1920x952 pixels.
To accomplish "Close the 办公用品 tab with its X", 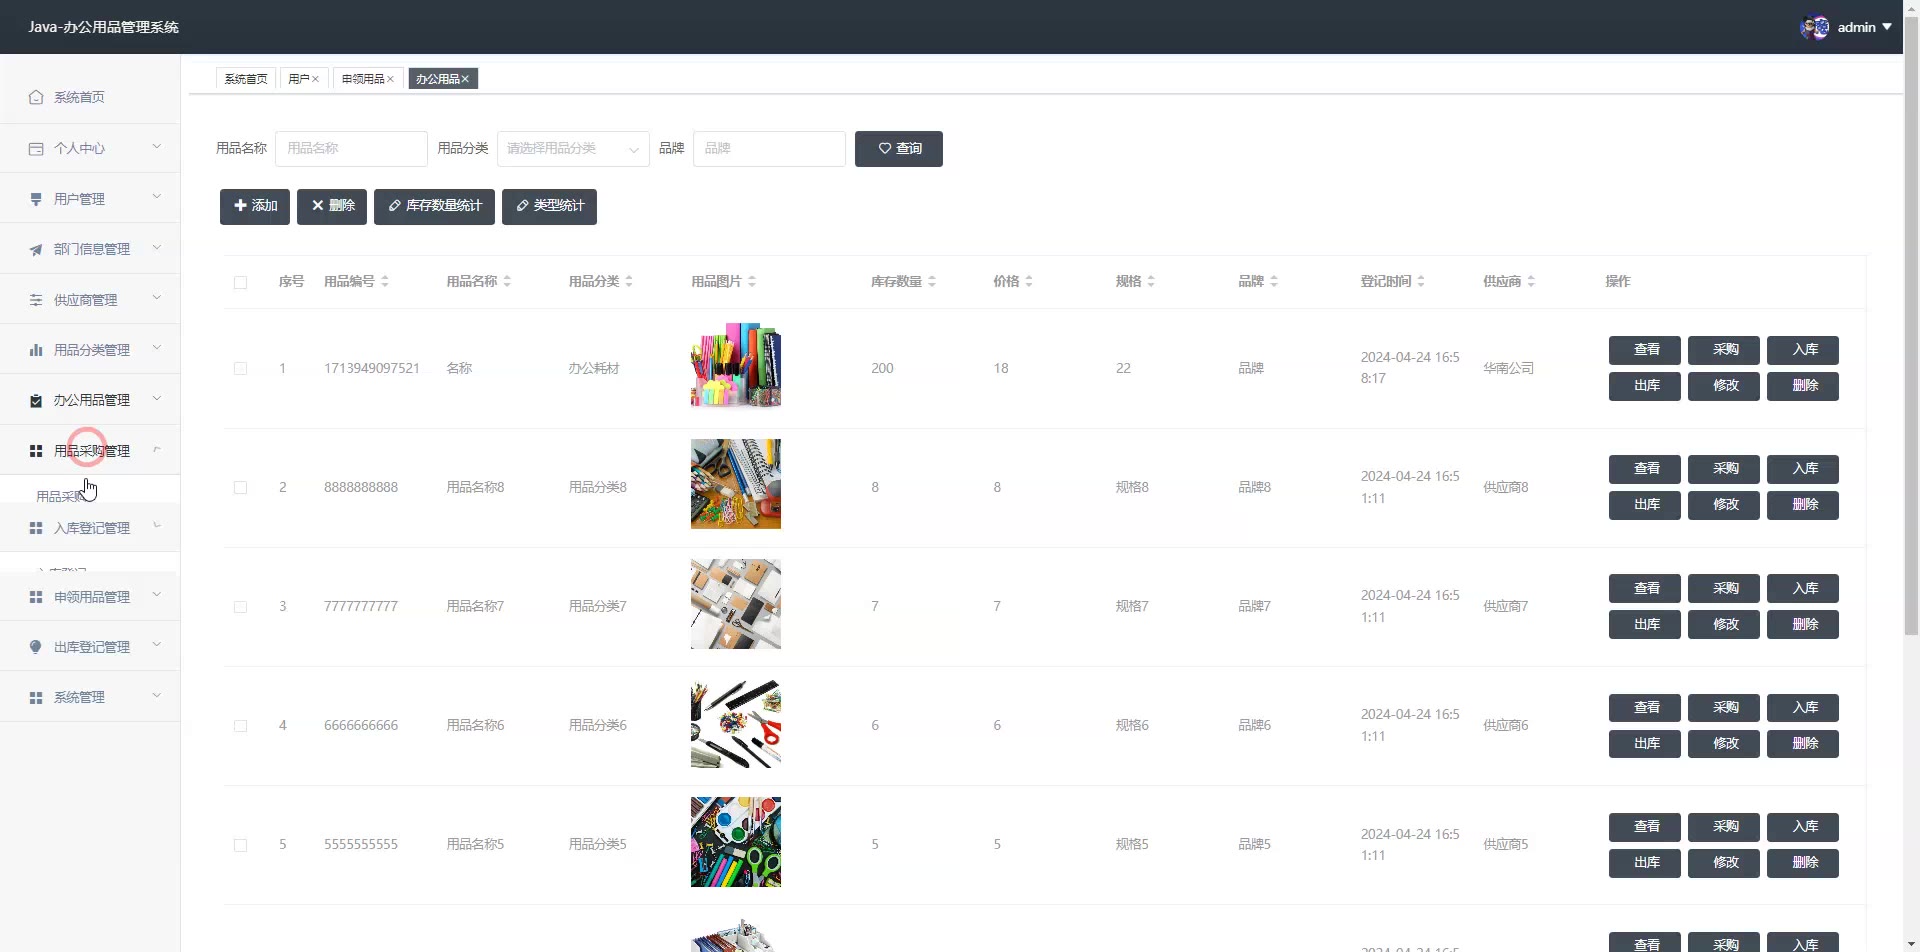I will tap(465, 79).
